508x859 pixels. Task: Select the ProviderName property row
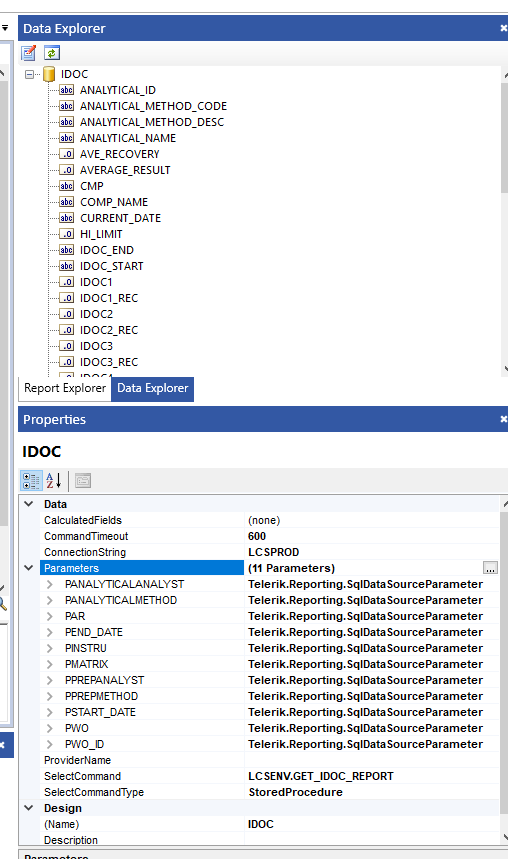(x=270, y=760)
